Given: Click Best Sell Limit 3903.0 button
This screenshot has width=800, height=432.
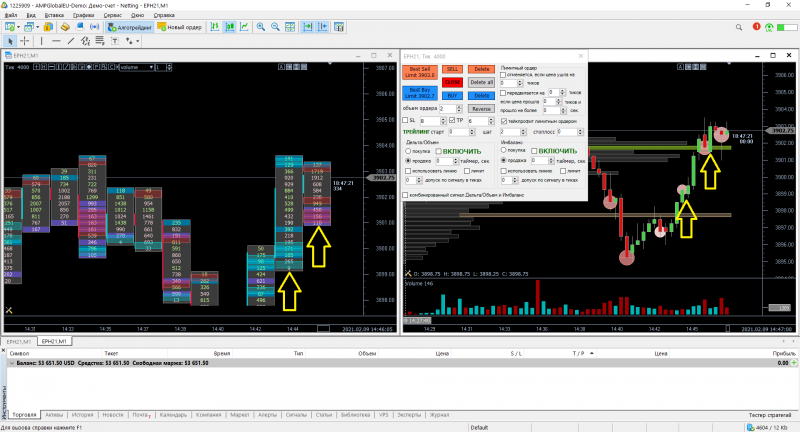Looking at the screenshot, I should (420, 72).
